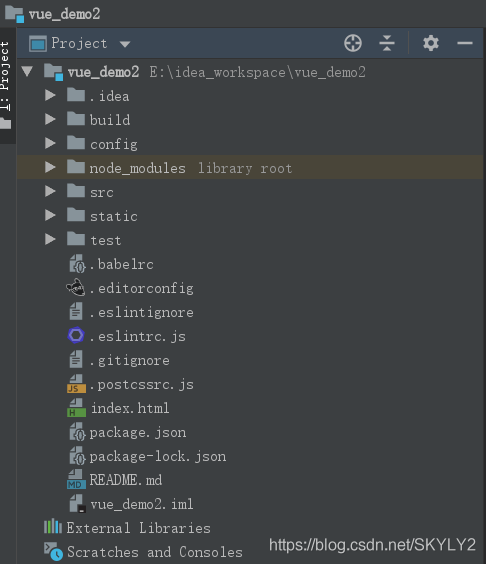The width and height of the screenshot is (486, 564).
Task: Click the .editorconfig file icon
Action: [x=76, y=288]
